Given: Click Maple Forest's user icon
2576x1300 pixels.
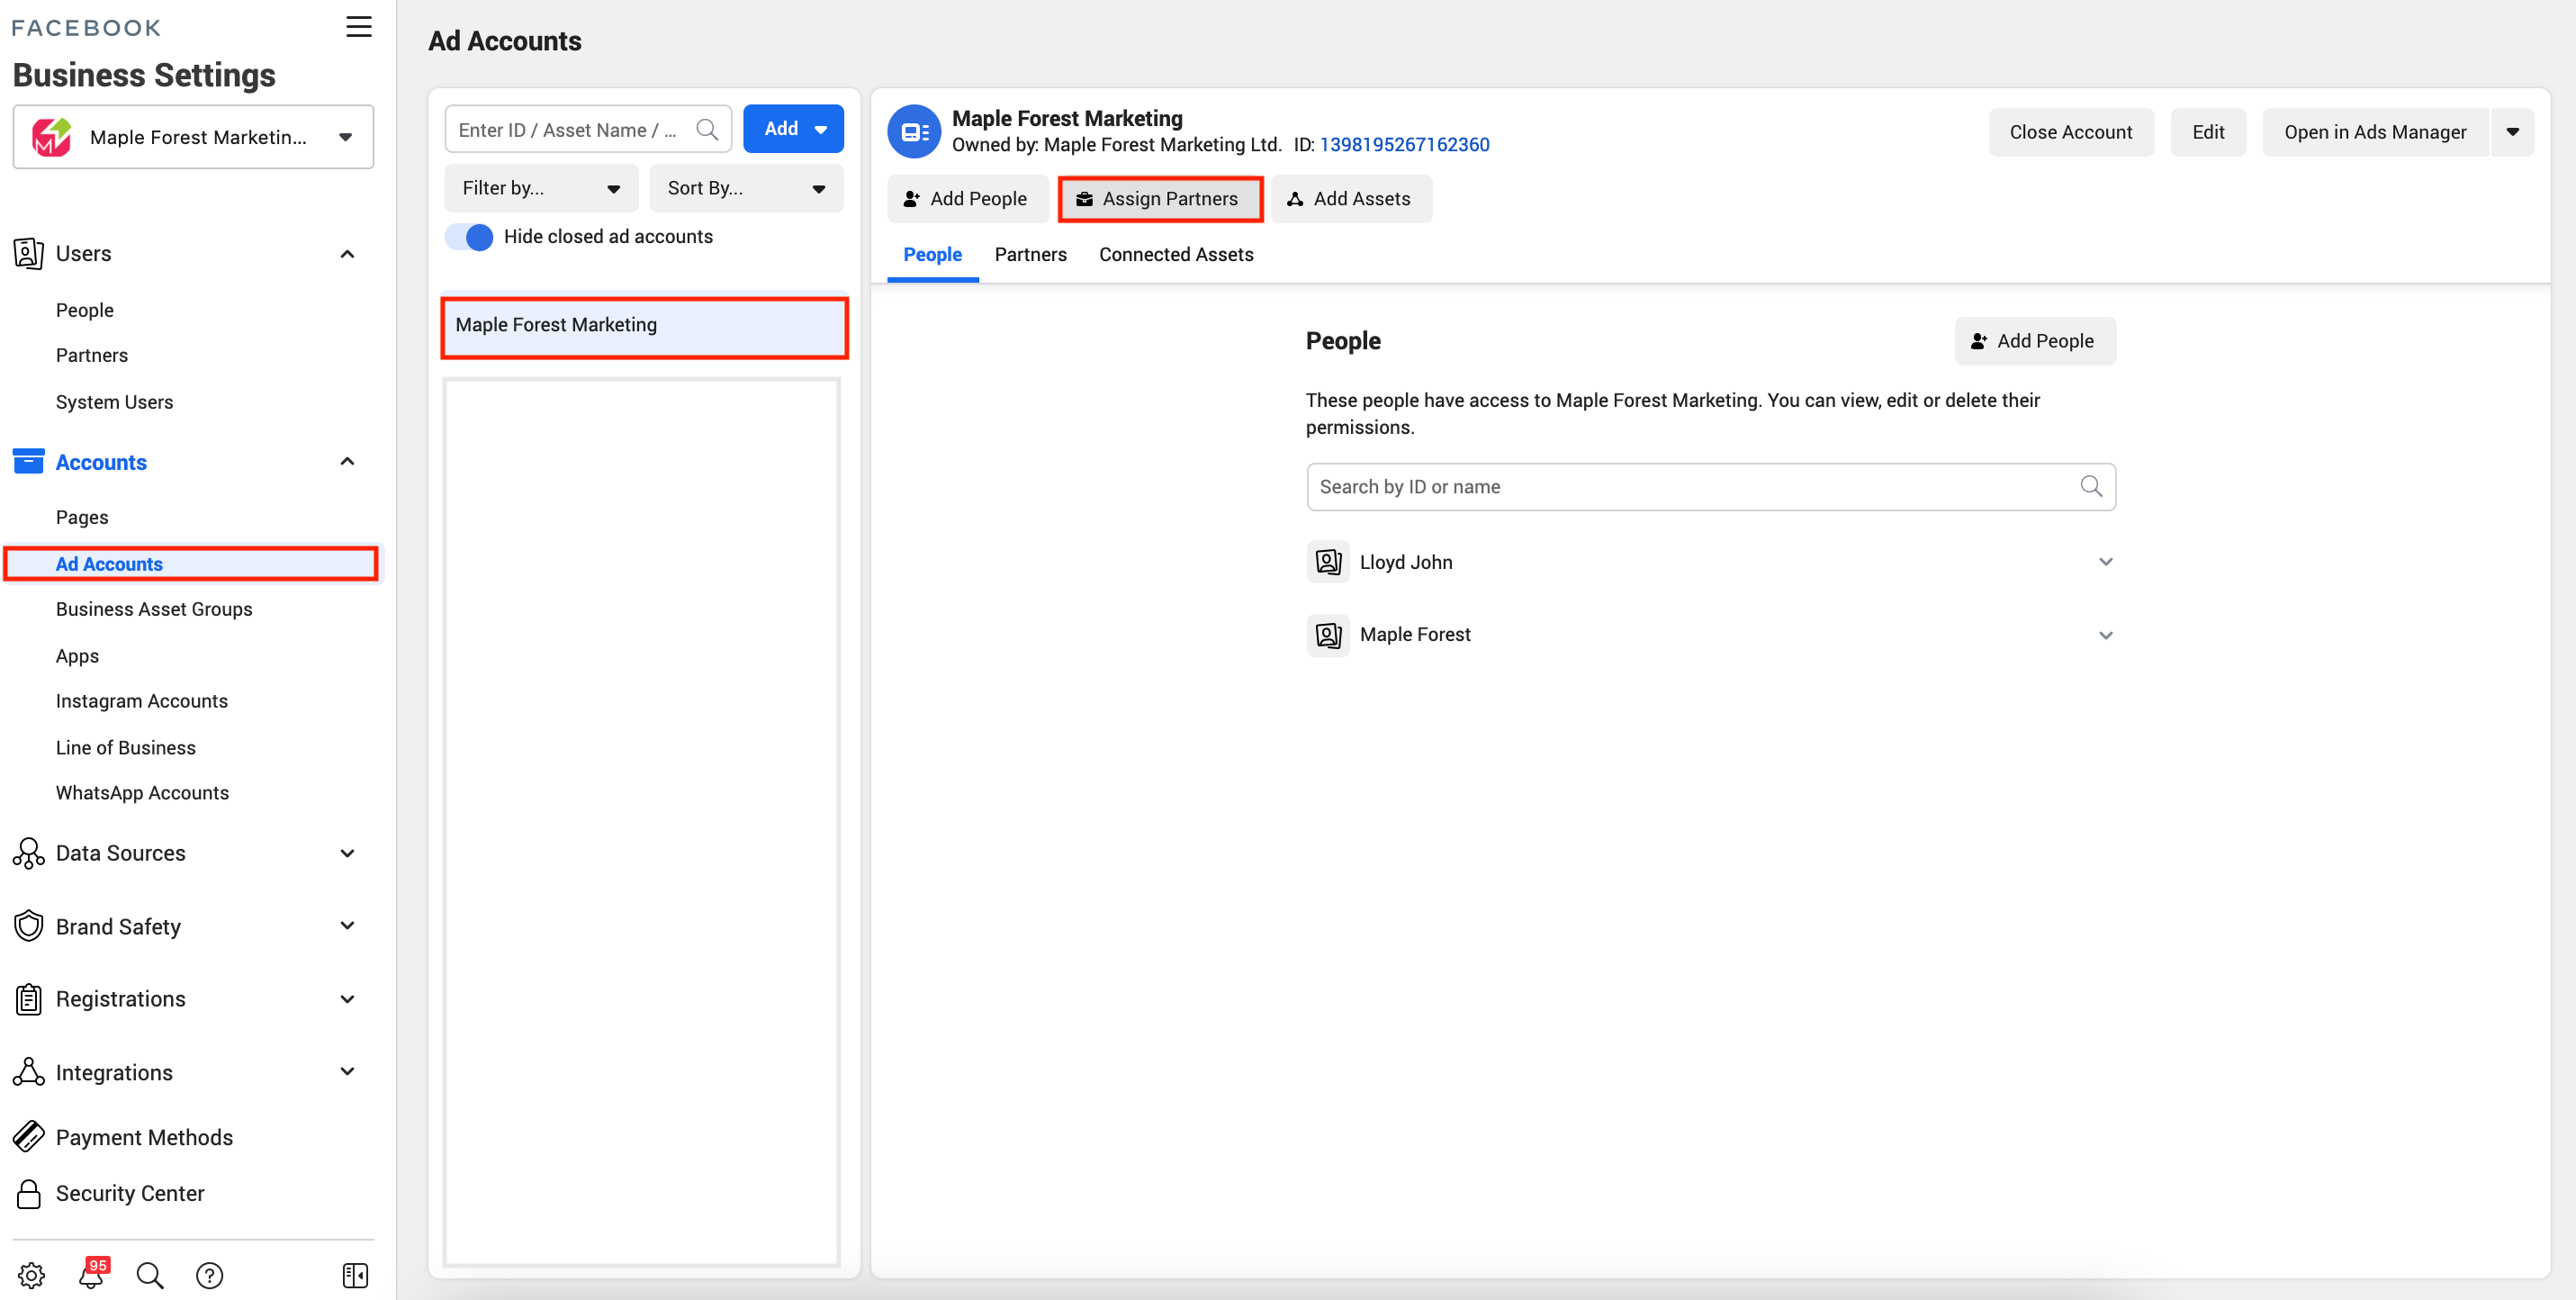Looking at the screenshot, I should pos(1328,635).
